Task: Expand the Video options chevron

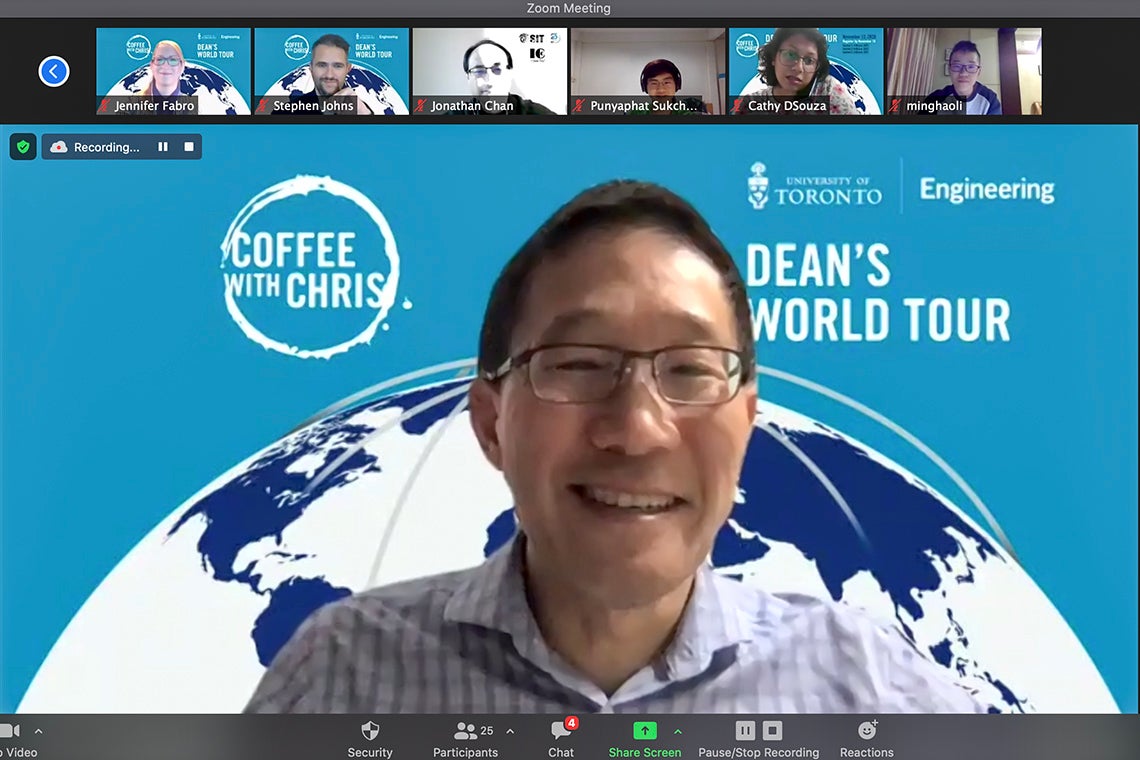Action: pyautogui.click(x=39, y=731)
